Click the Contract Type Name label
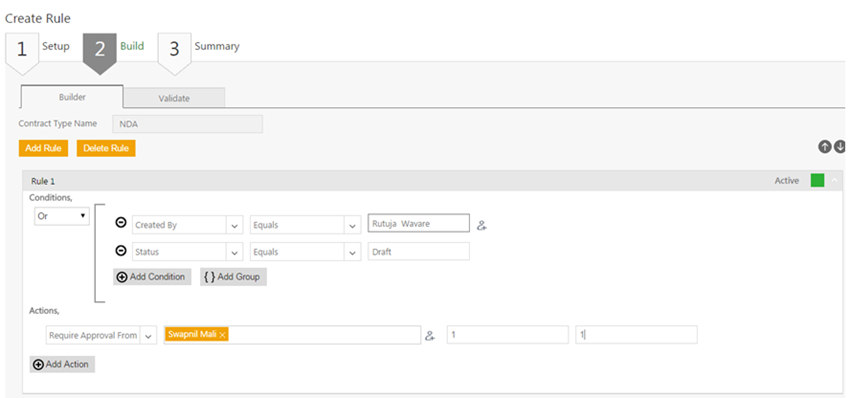 coord(58,123)
